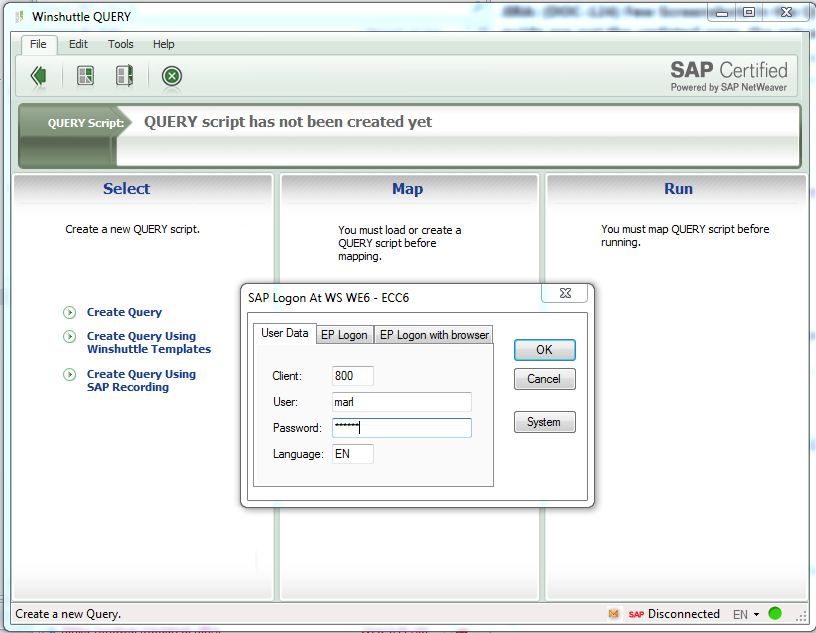Viewport: 816px width, 633px height.
Task: Click the Language input field
Action: pos(352,454)
